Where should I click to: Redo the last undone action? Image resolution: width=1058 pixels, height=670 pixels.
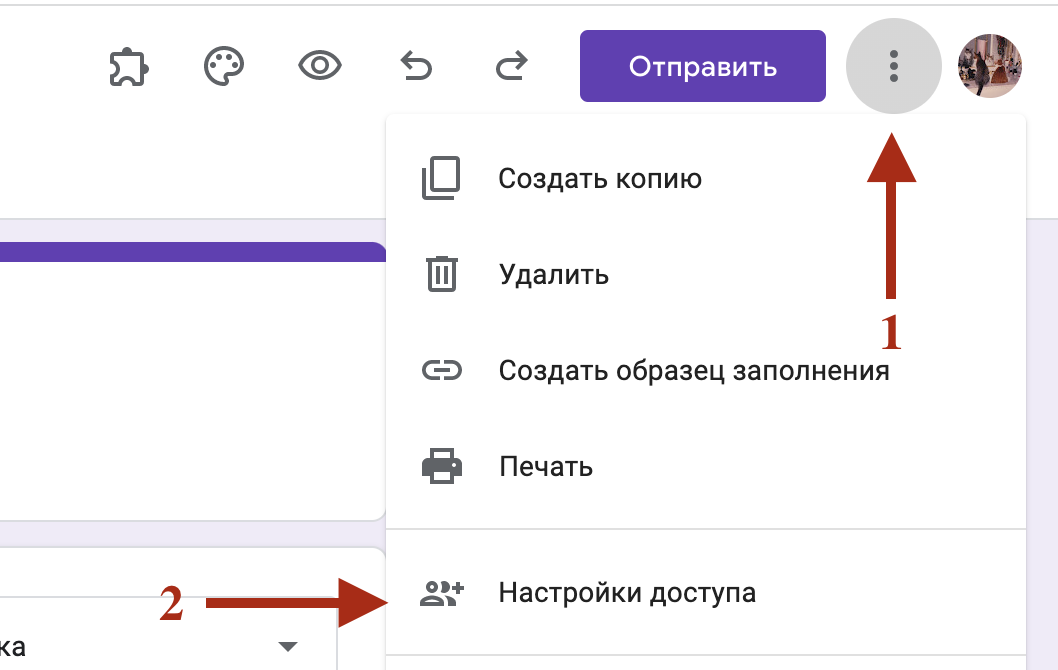[511, 67]
